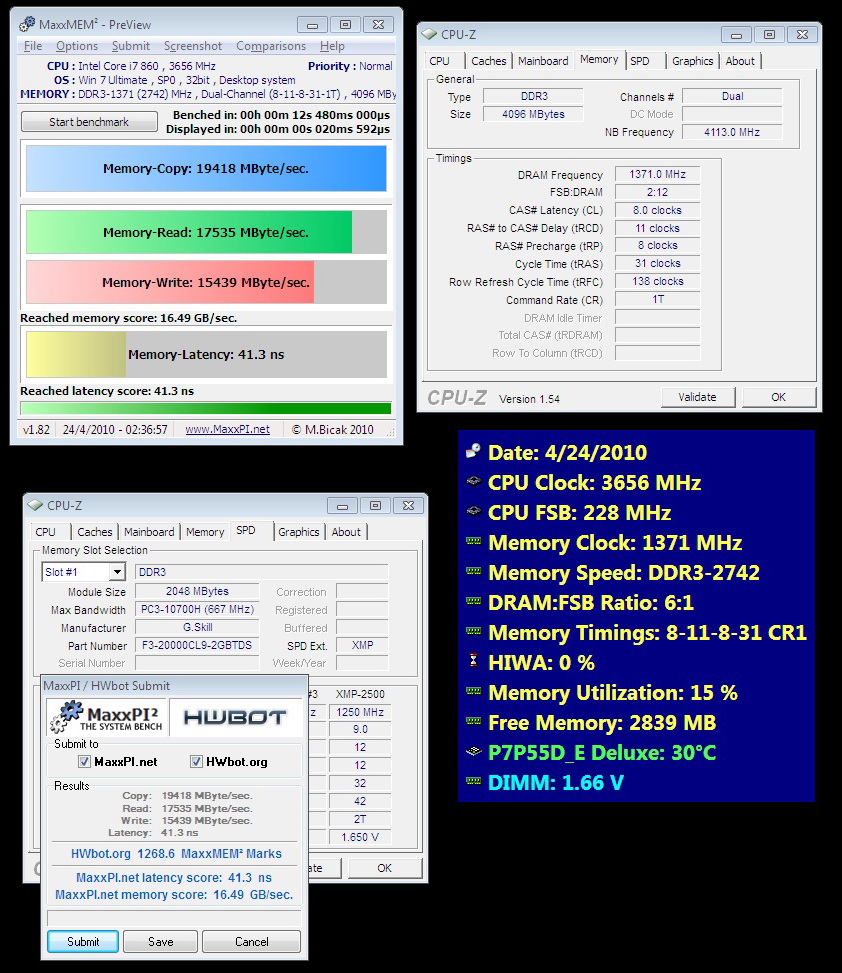
Task: Click the Command Rate 1T value
Action: click(x=658, y=300)
